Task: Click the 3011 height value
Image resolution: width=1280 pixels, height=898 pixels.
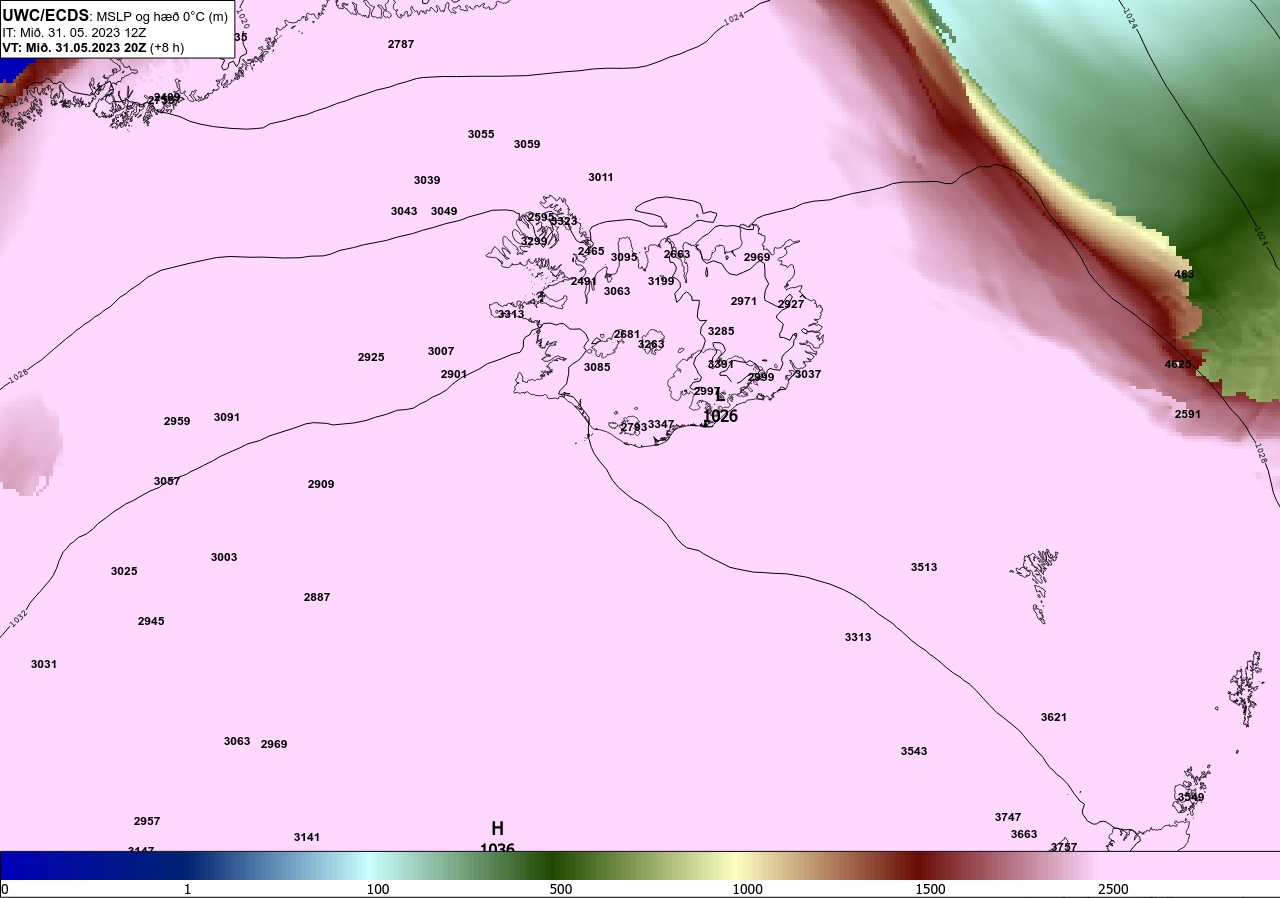Action: click(x=601, y=177)
